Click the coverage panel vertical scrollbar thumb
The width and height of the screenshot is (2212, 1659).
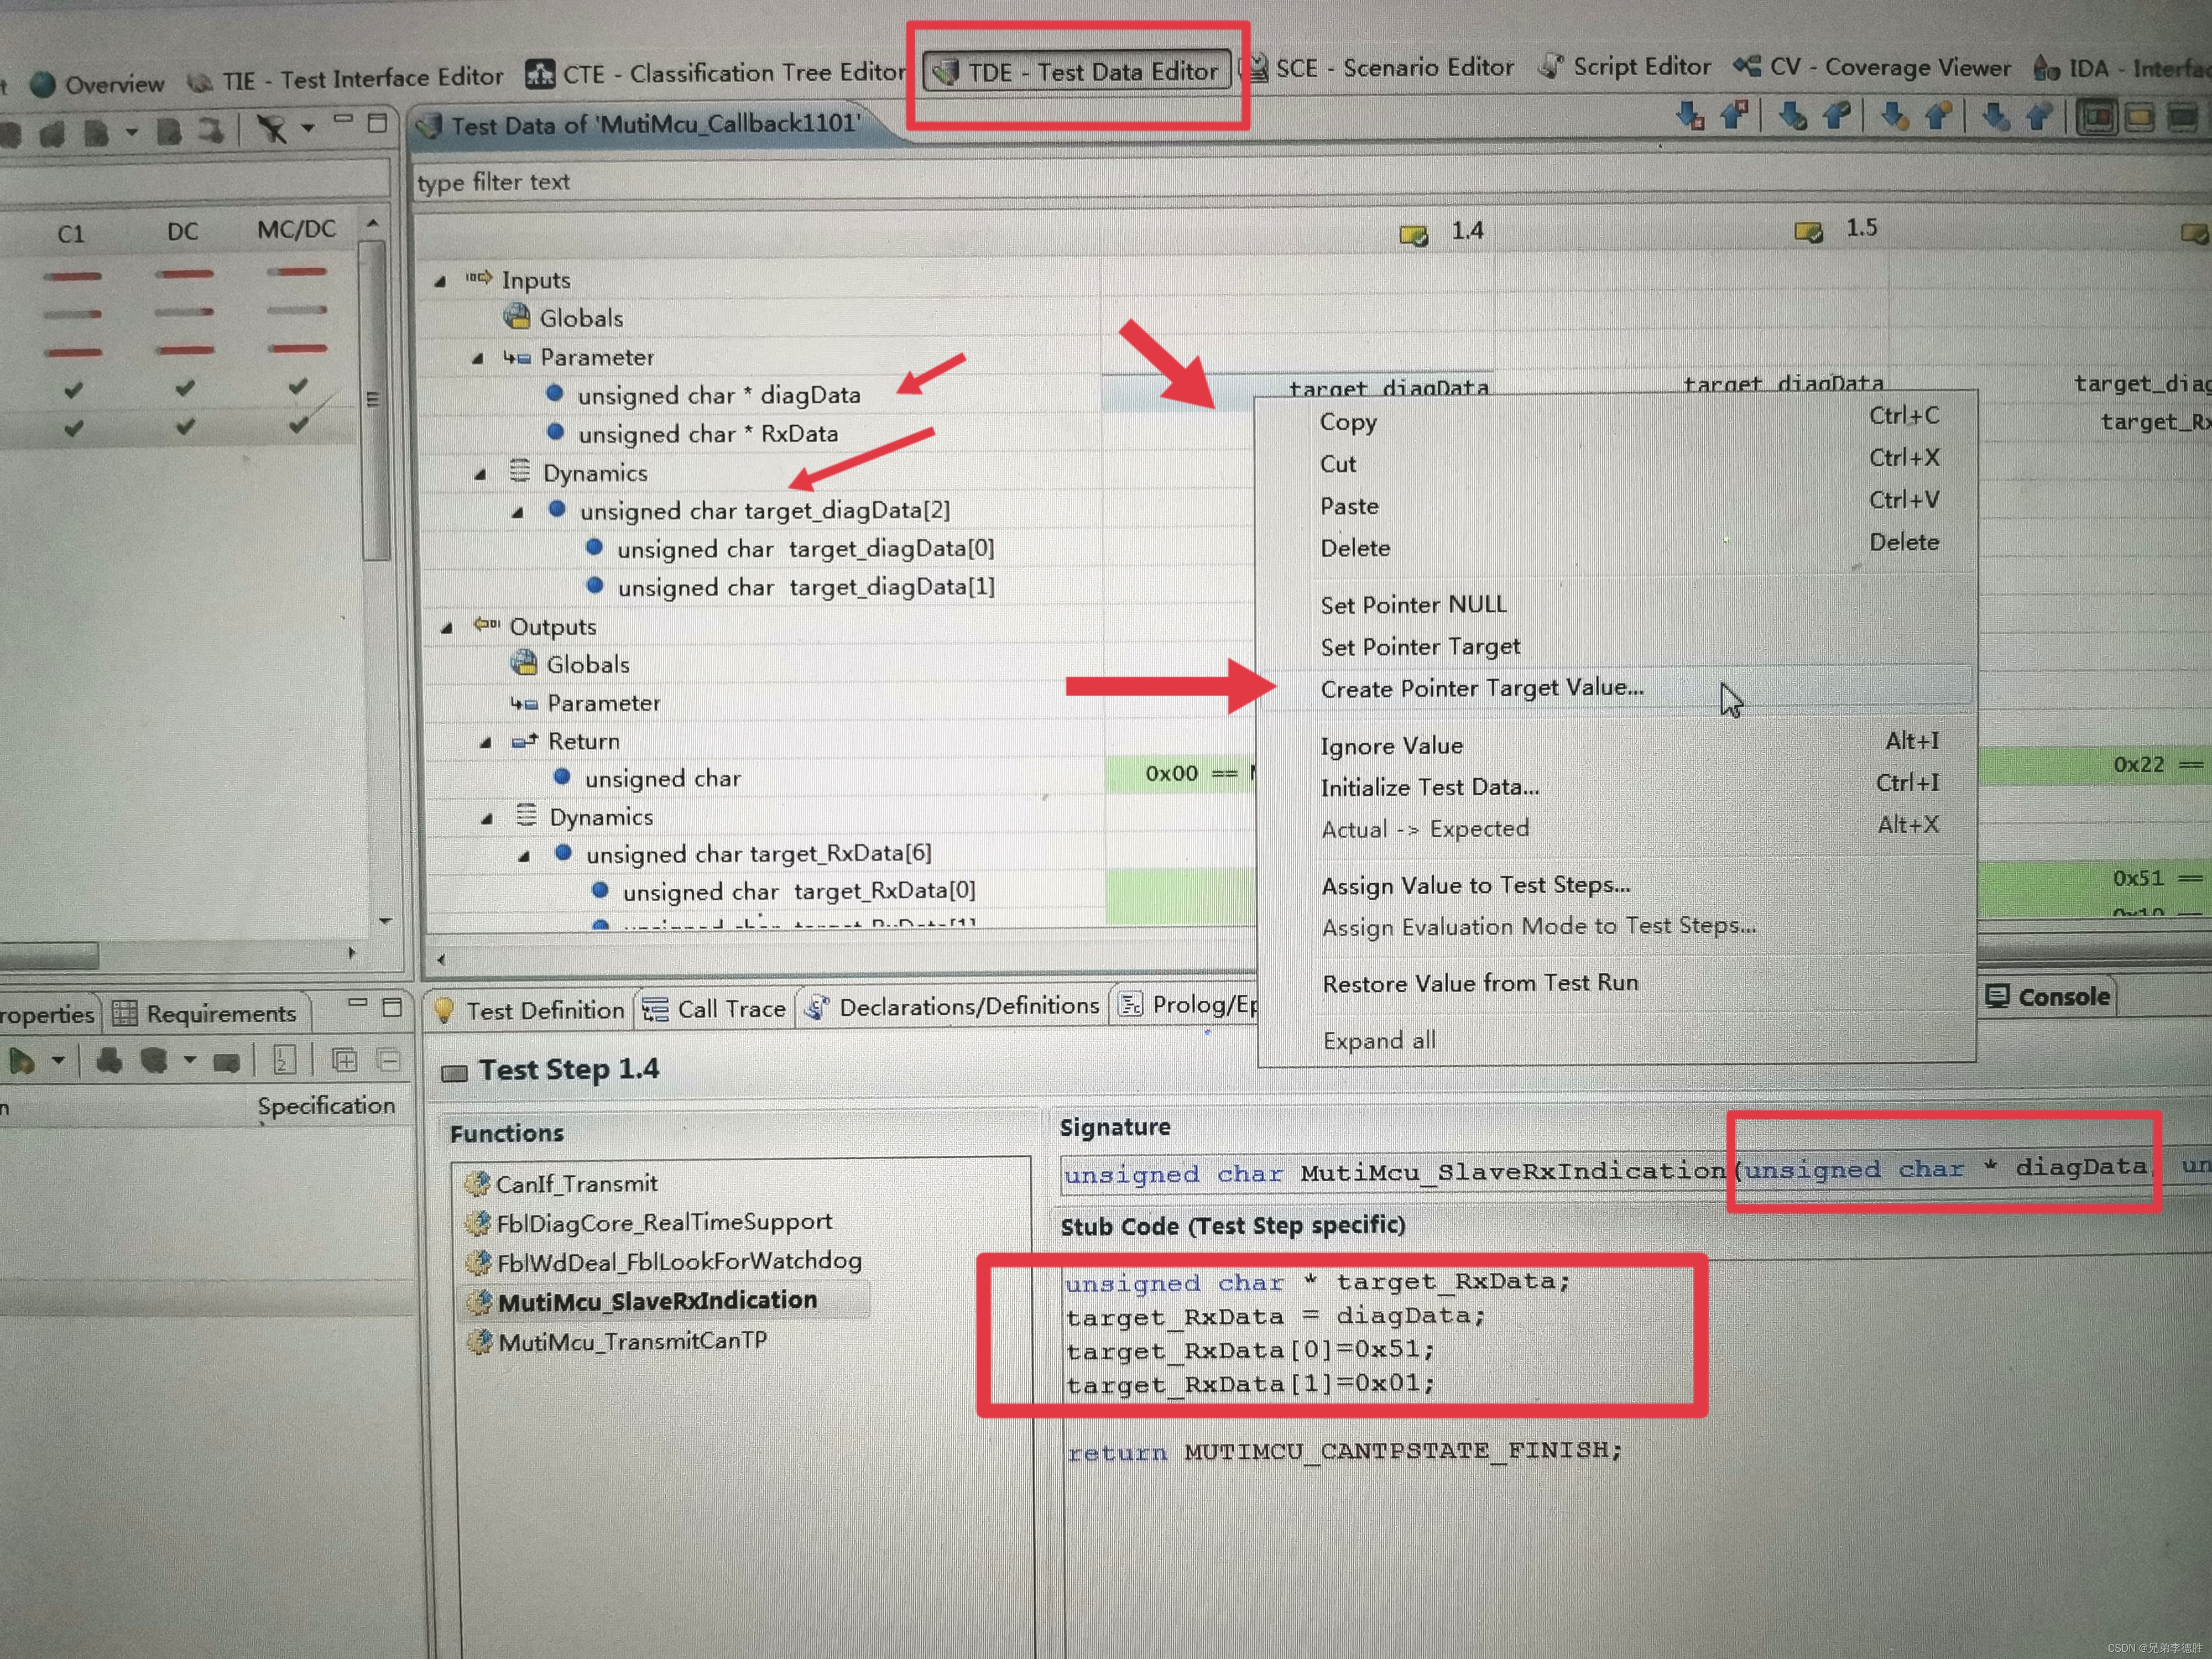coord(375,400)
